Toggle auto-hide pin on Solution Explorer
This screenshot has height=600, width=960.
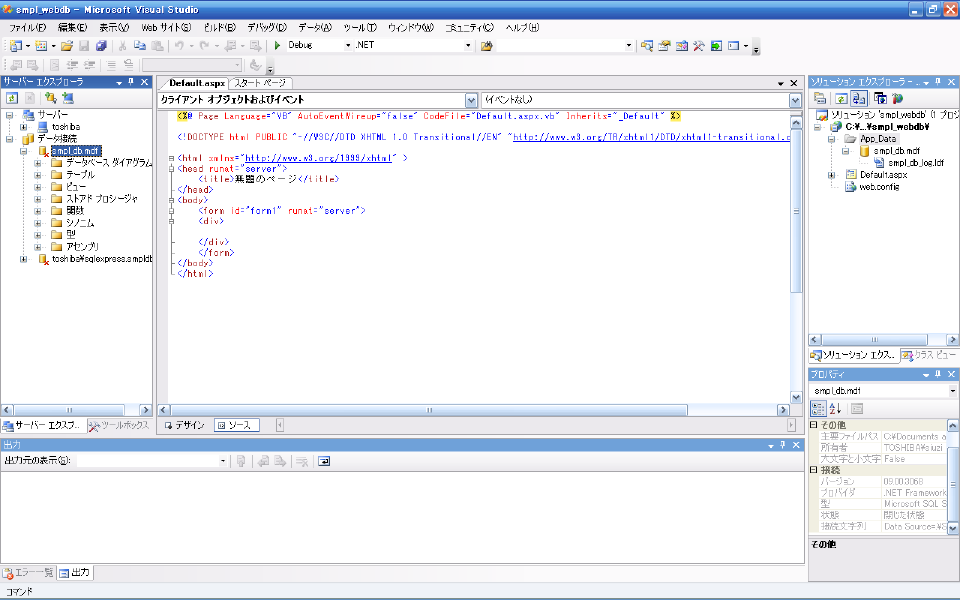coord(938,81)
